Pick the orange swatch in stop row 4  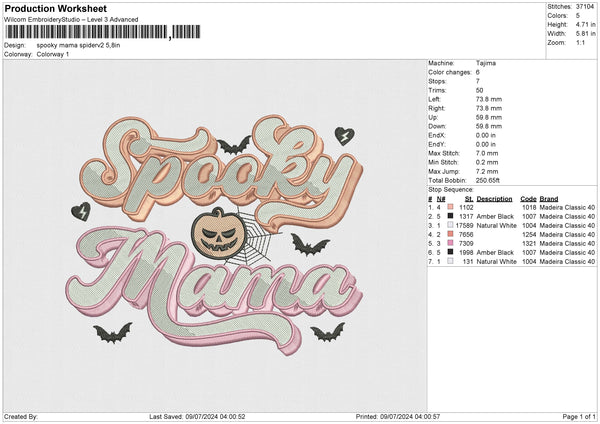(x=450, y=234)
